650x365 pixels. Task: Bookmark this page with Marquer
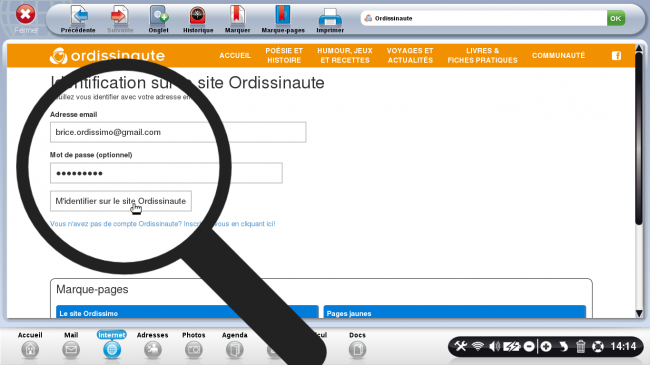(237, 19)
